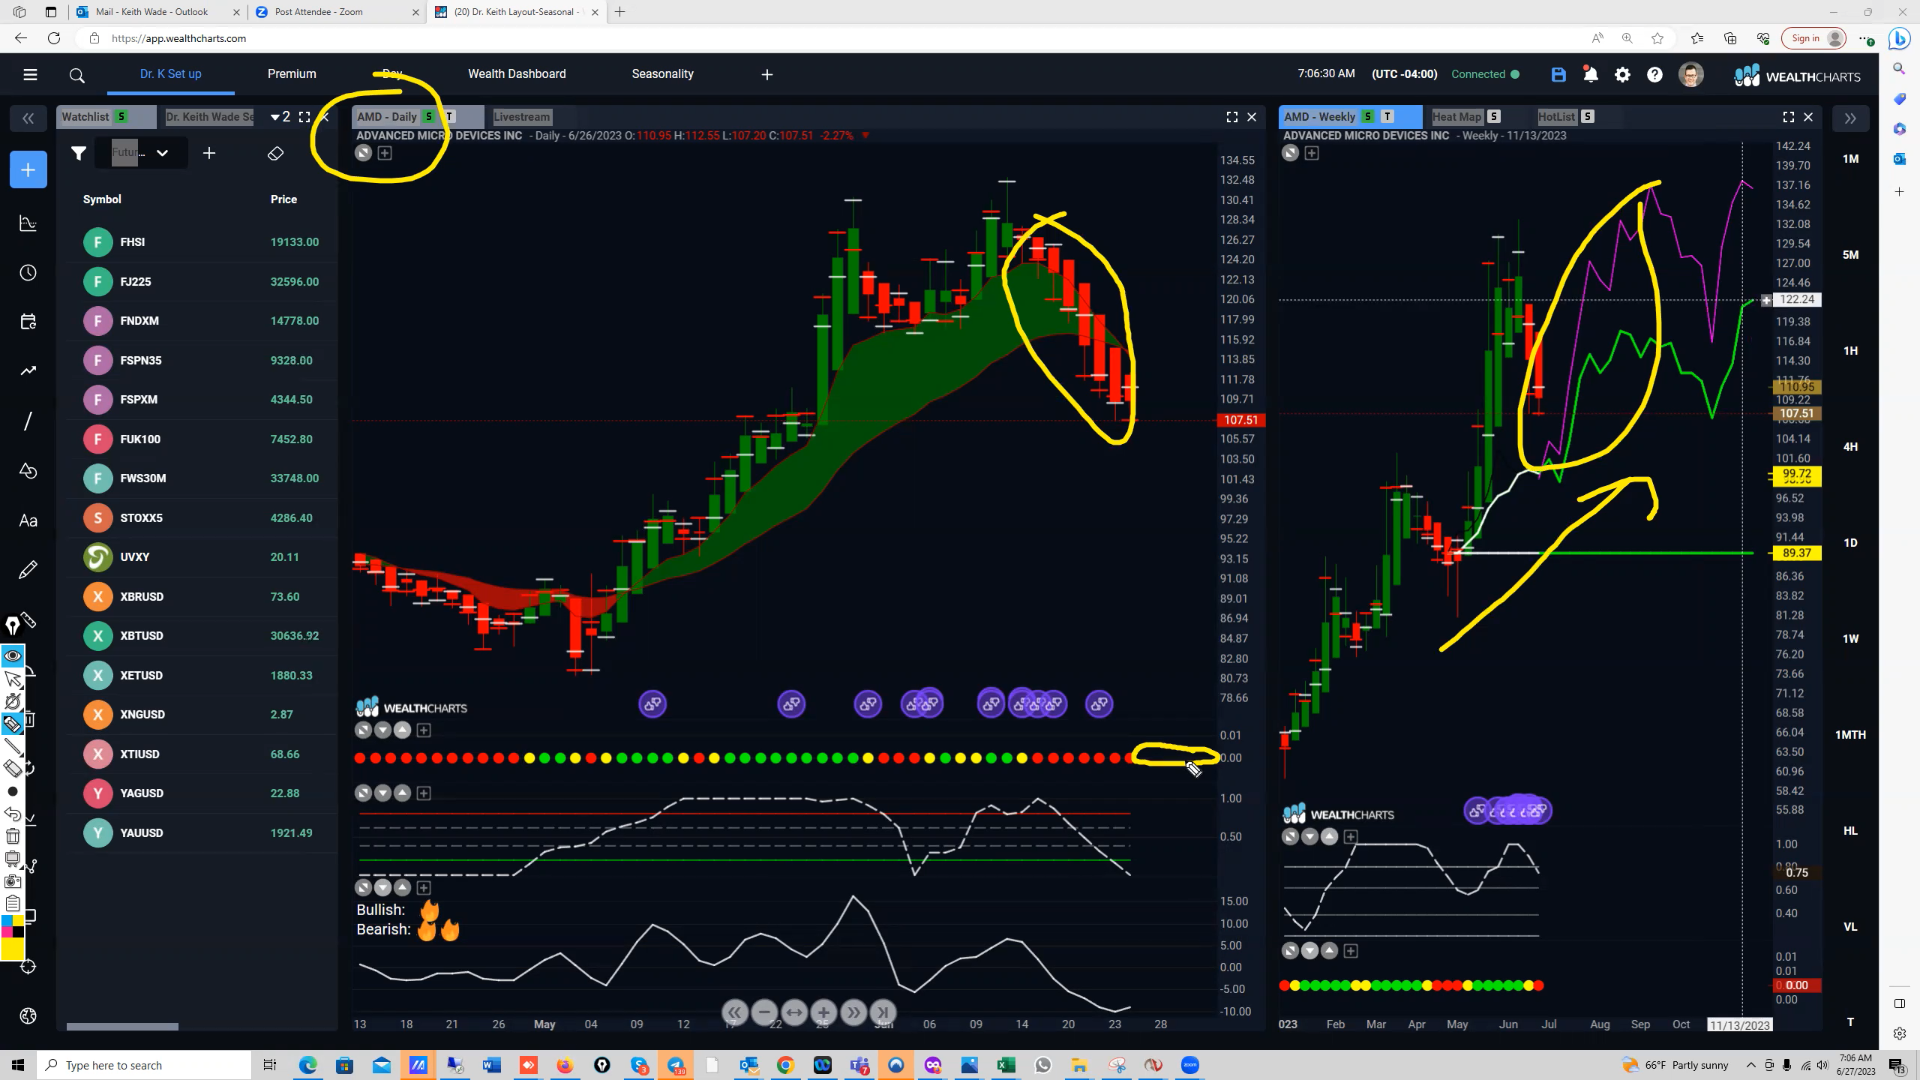Image resolution: width=1920 pixels, height=1080 pixels.
Task: Open the clock history tool in sidebar
Action: tap(28, 273)
